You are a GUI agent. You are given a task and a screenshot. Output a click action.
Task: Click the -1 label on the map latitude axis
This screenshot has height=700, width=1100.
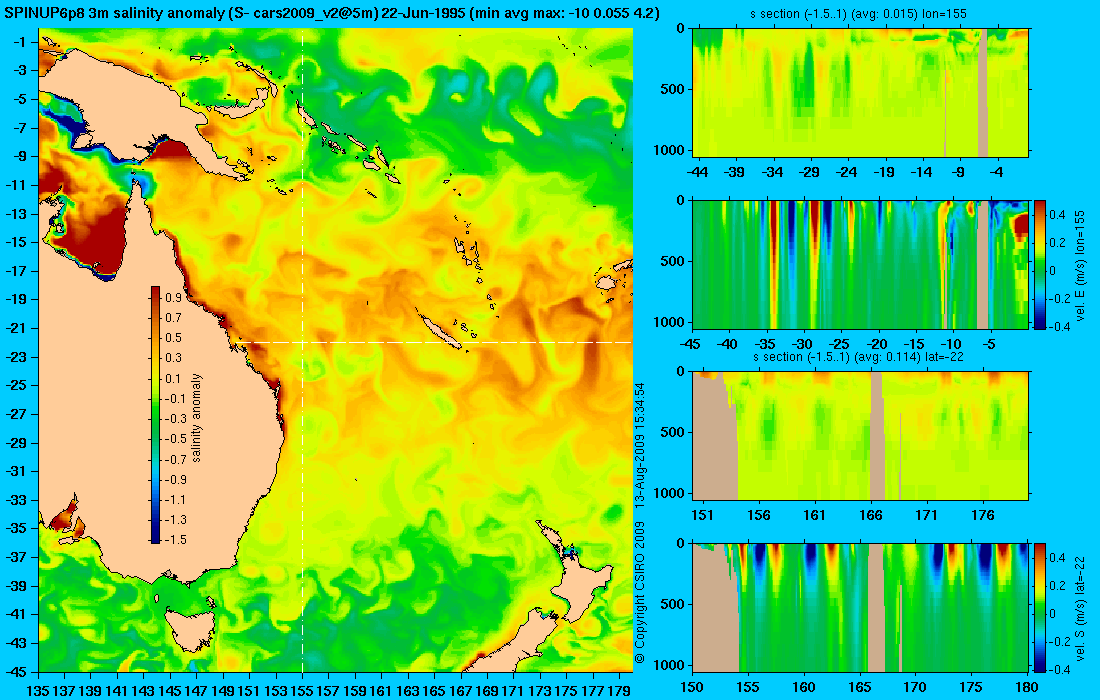[x=20, y=42]
